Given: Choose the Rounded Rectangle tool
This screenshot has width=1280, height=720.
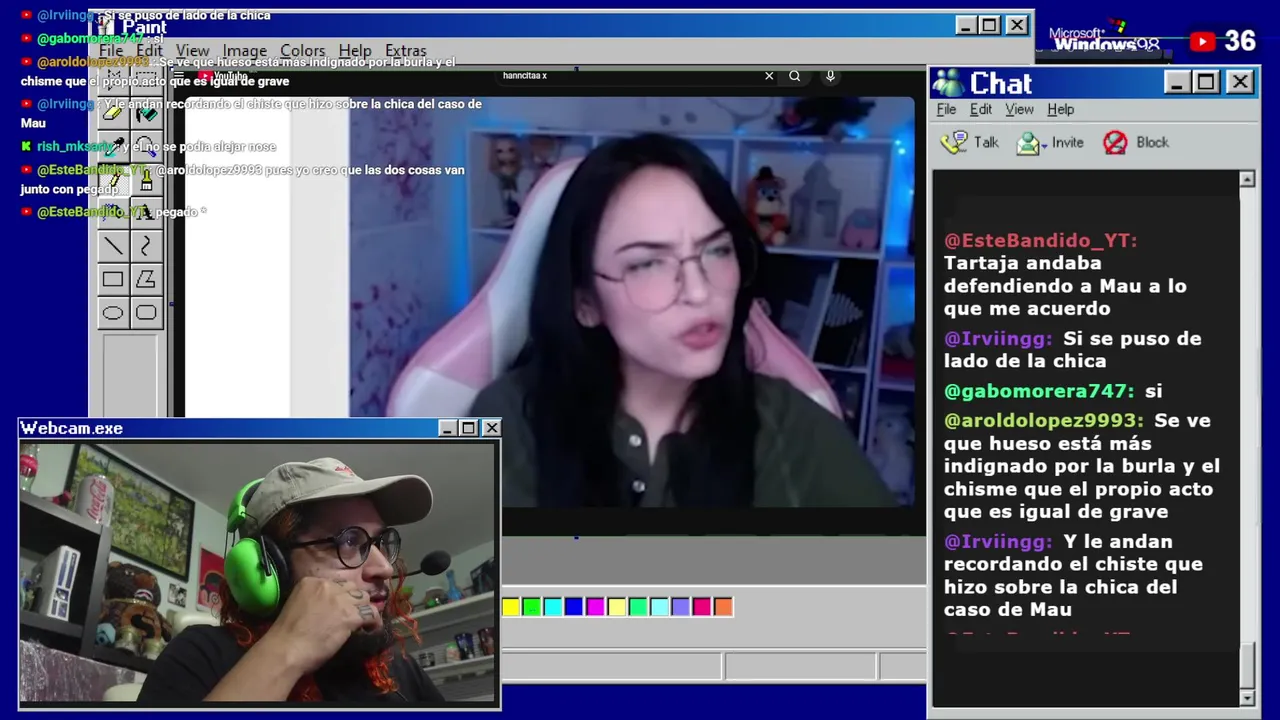Looking at the screenshot, I should (147, 313).
